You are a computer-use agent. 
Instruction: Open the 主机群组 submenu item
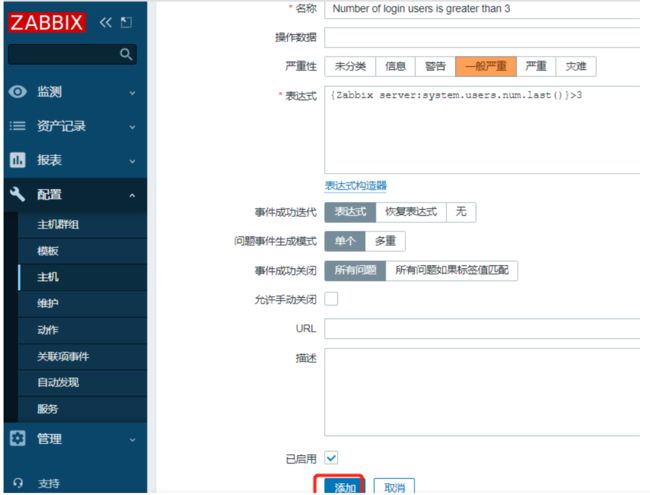[82, 225]
